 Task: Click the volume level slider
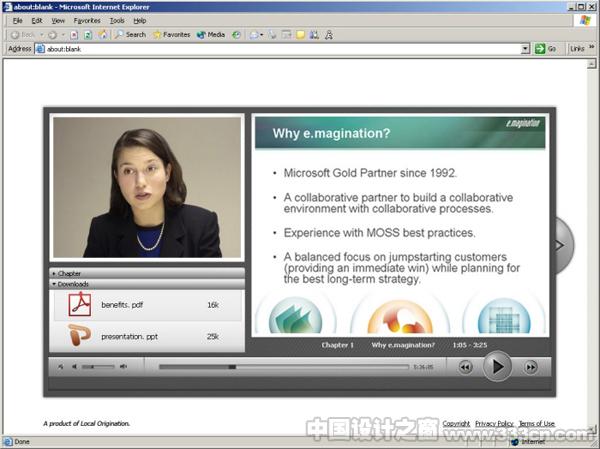pos(98,367)
